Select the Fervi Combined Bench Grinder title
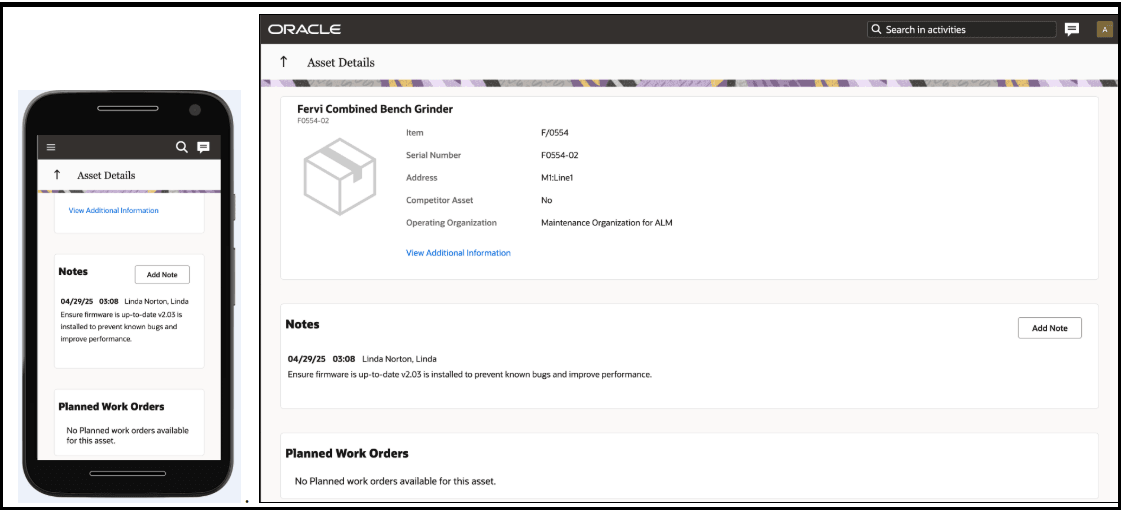 (375, 109)
